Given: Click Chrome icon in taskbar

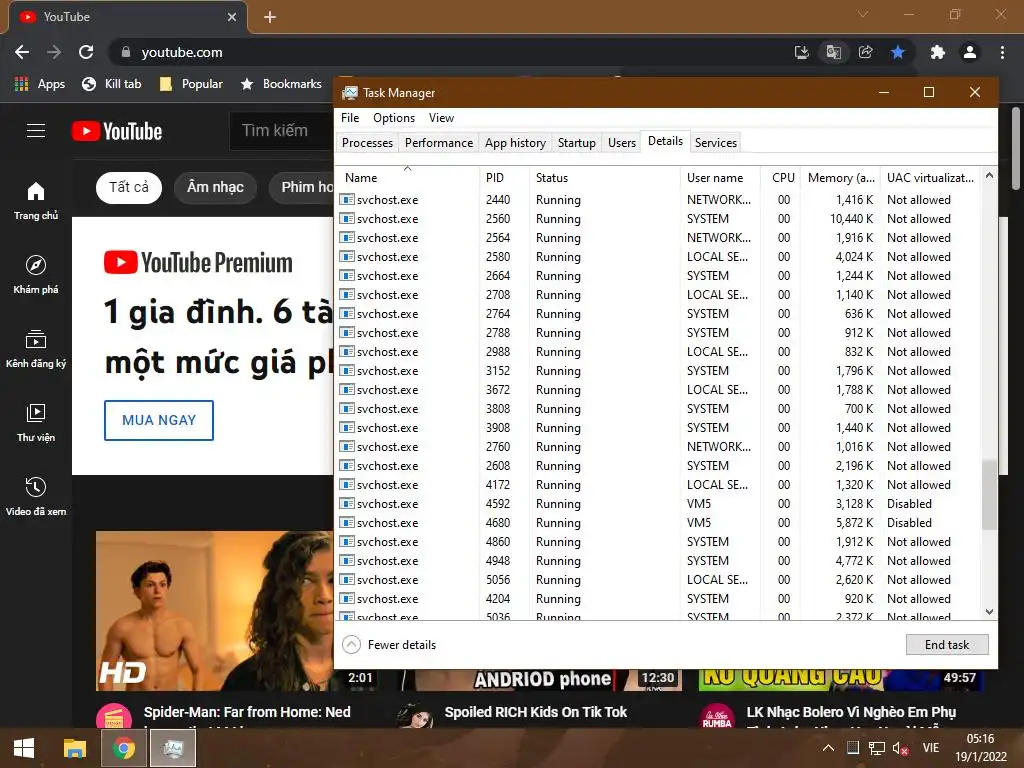Looking at the screenshot, I should click(x=123, y=748).
